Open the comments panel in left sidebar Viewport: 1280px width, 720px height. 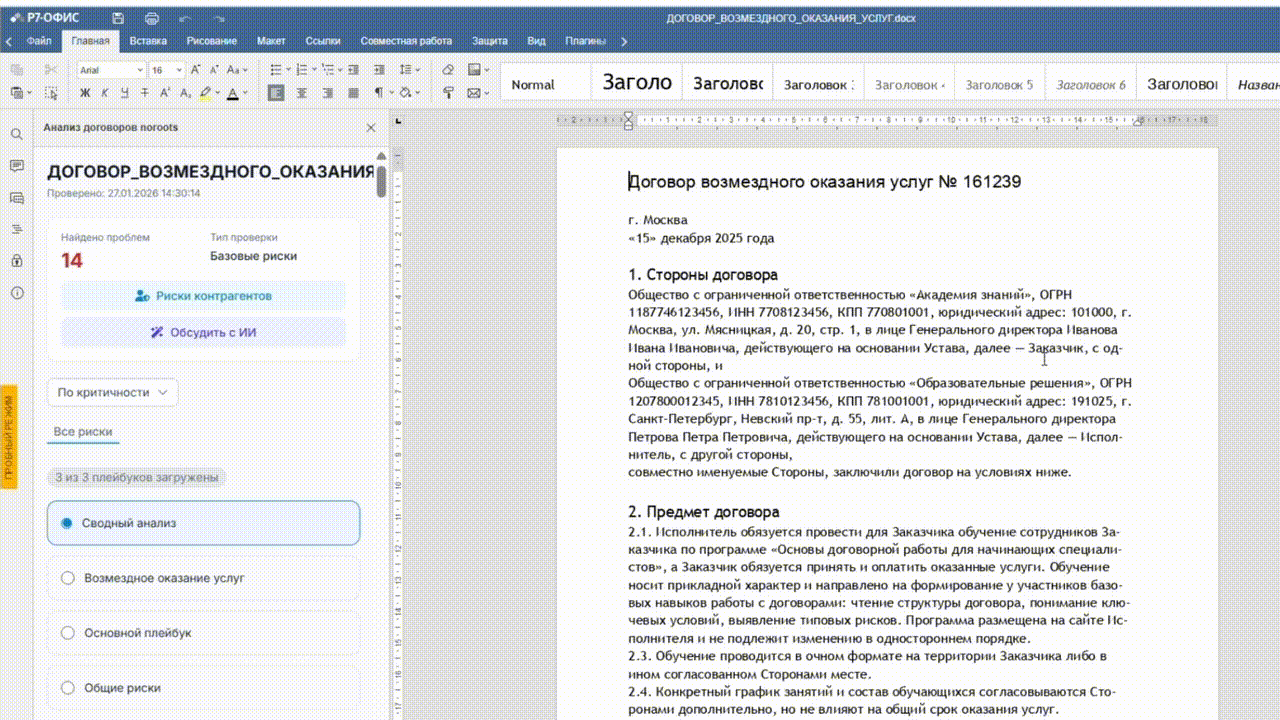[x=16, y=166]
